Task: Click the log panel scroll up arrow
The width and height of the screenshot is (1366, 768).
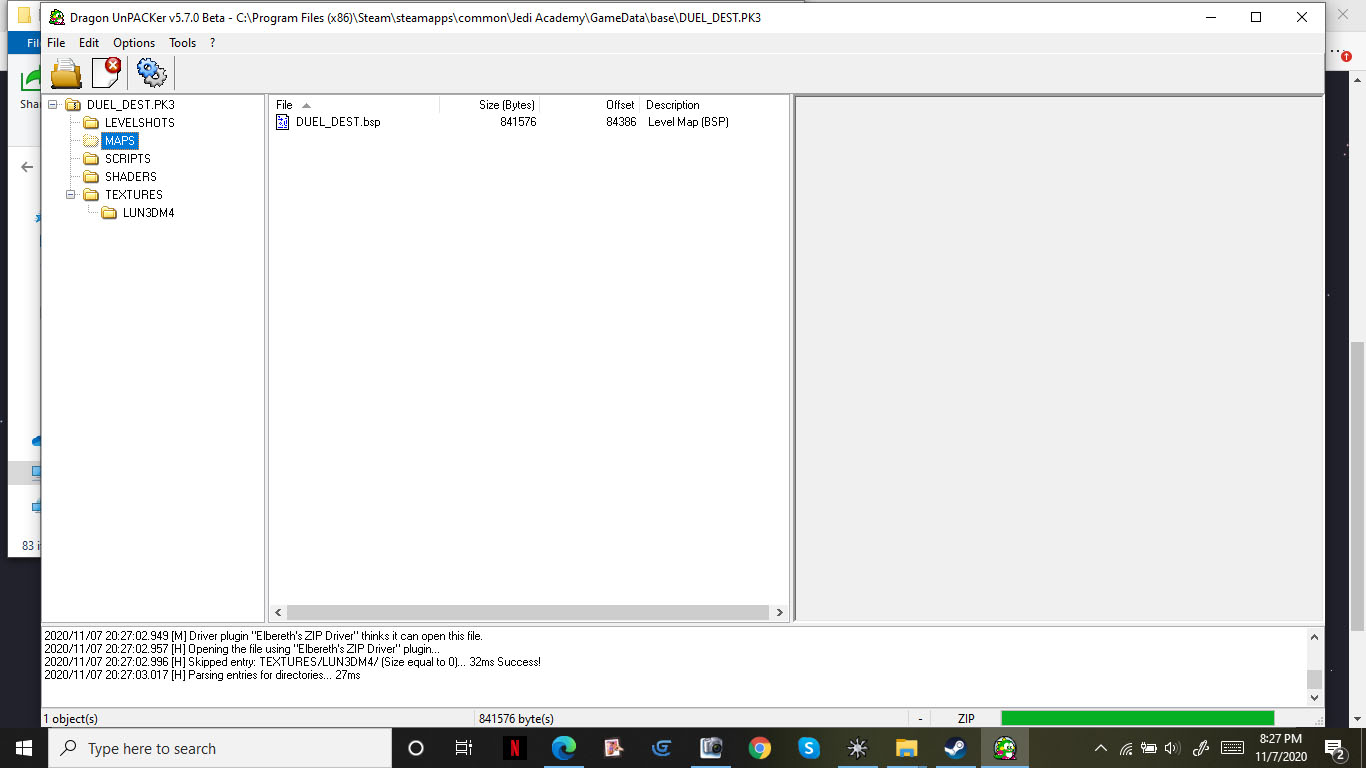Action: click(x=1314, y=636)
